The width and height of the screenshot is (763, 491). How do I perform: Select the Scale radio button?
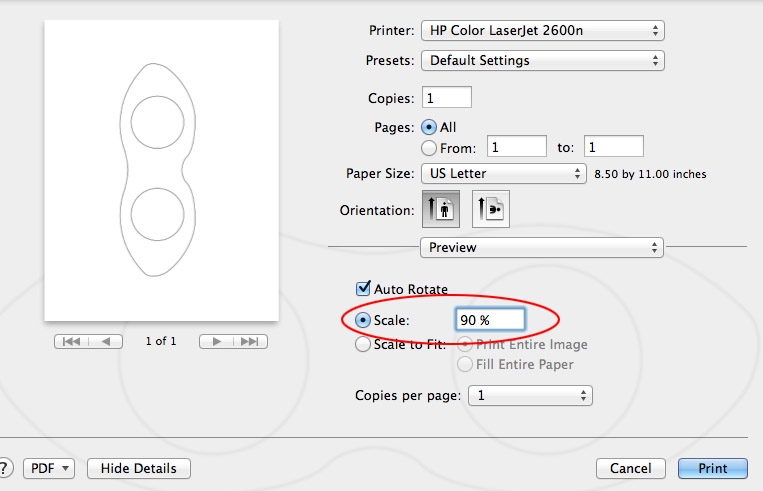[363, 320]
